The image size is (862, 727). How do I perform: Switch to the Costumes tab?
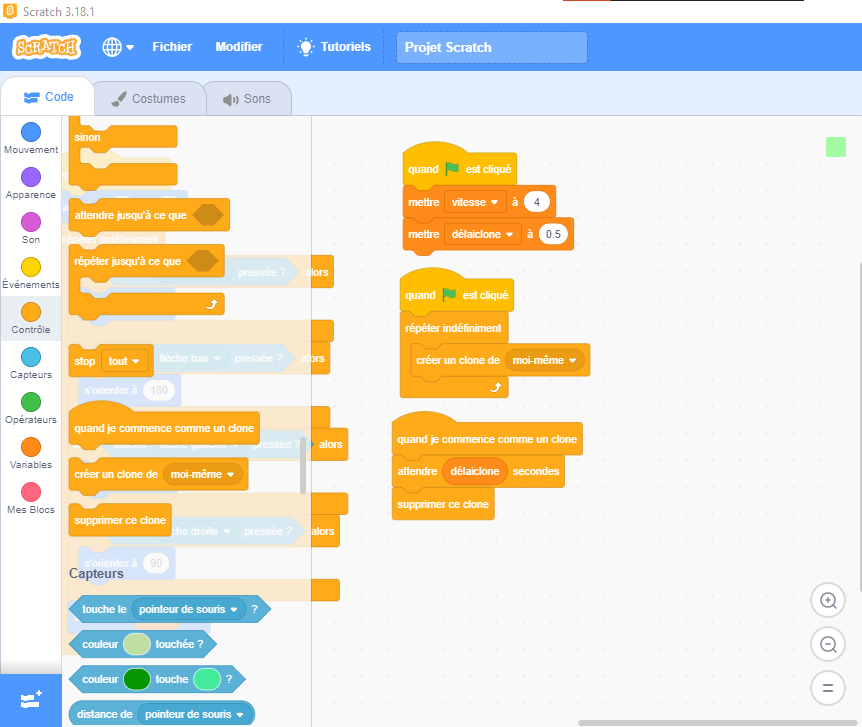pyautogui.click(x=148, y=99)
